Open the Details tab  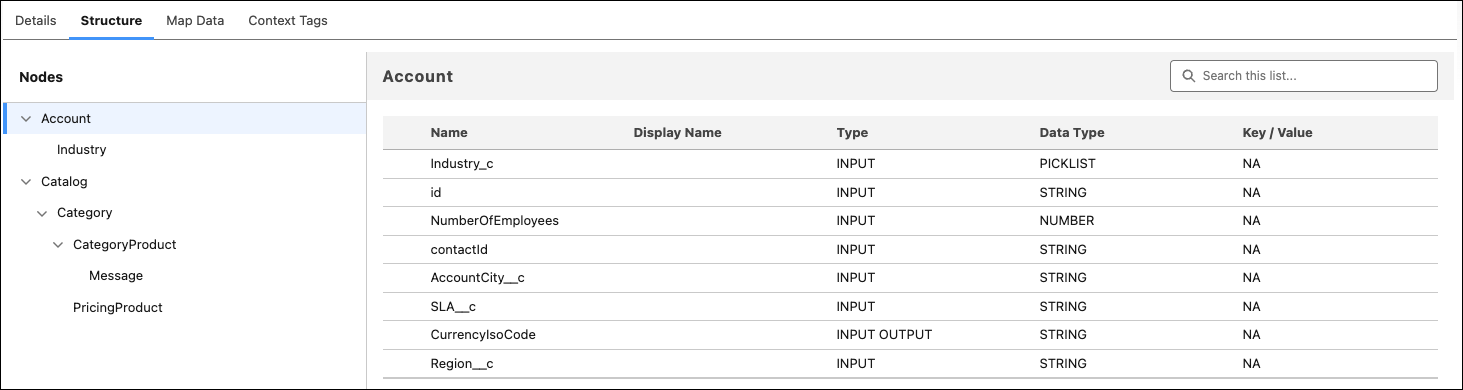click(x=35, y=20)
